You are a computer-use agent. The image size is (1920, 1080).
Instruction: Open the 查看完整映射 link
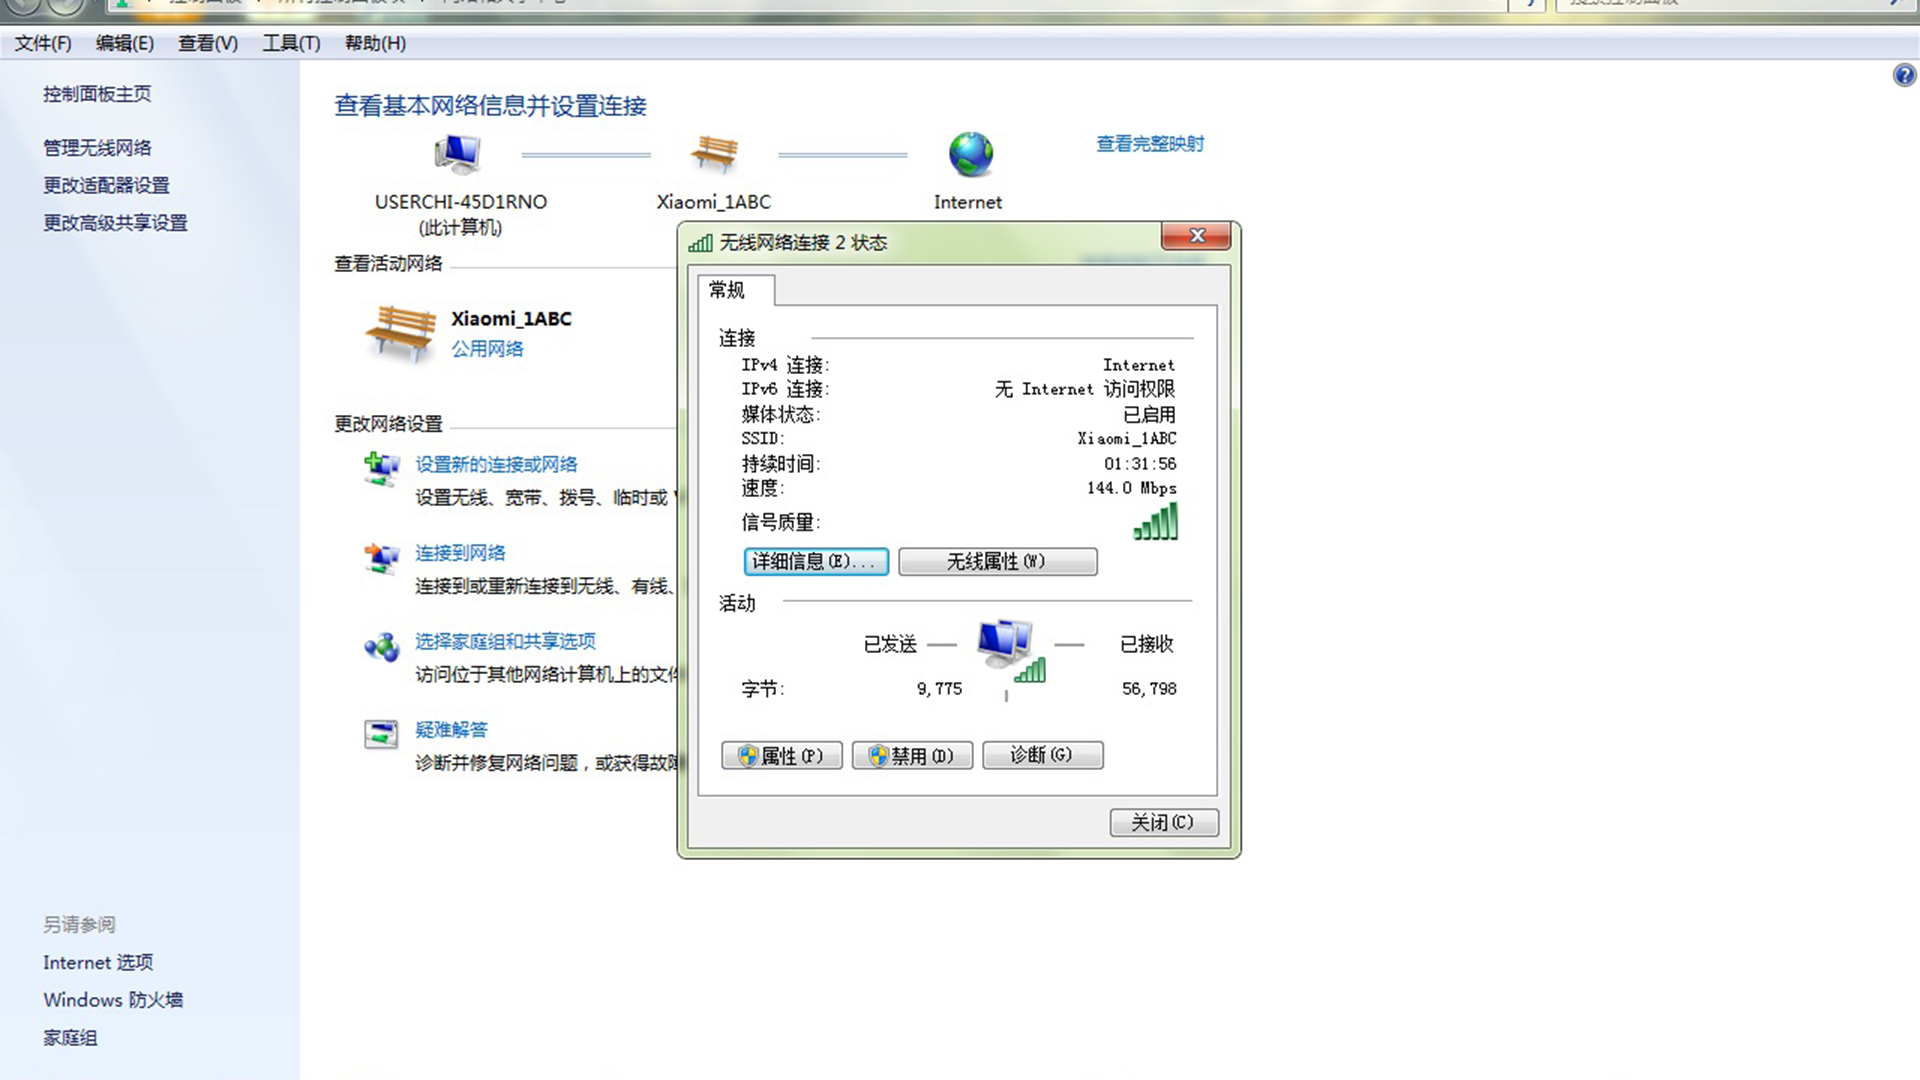click(x=1149, y=144)
